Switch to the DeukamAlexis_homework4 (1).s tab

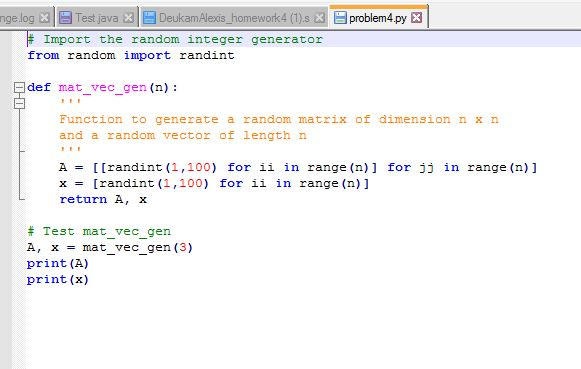(233, 17)
